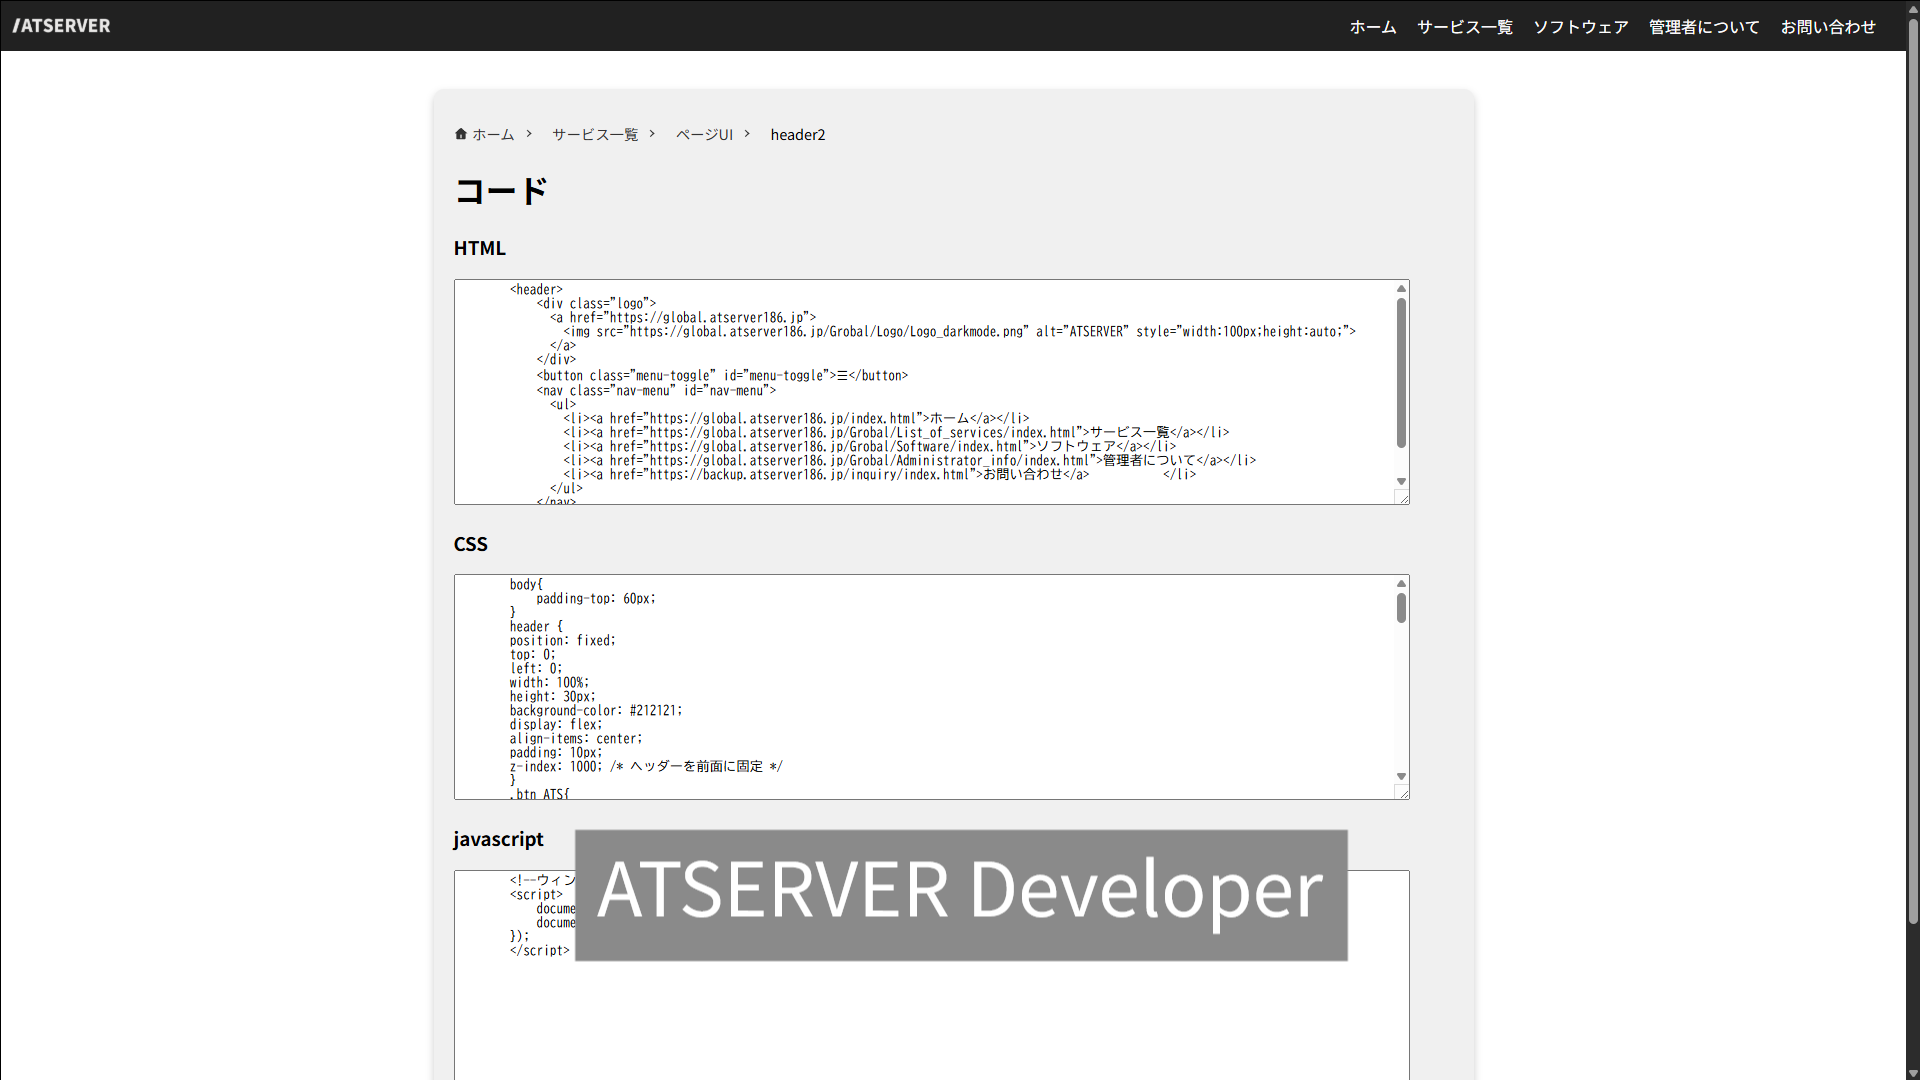Click the nav class="nav-menu" code line
The image size is (1920, 1080).
(x=656, y=390)
